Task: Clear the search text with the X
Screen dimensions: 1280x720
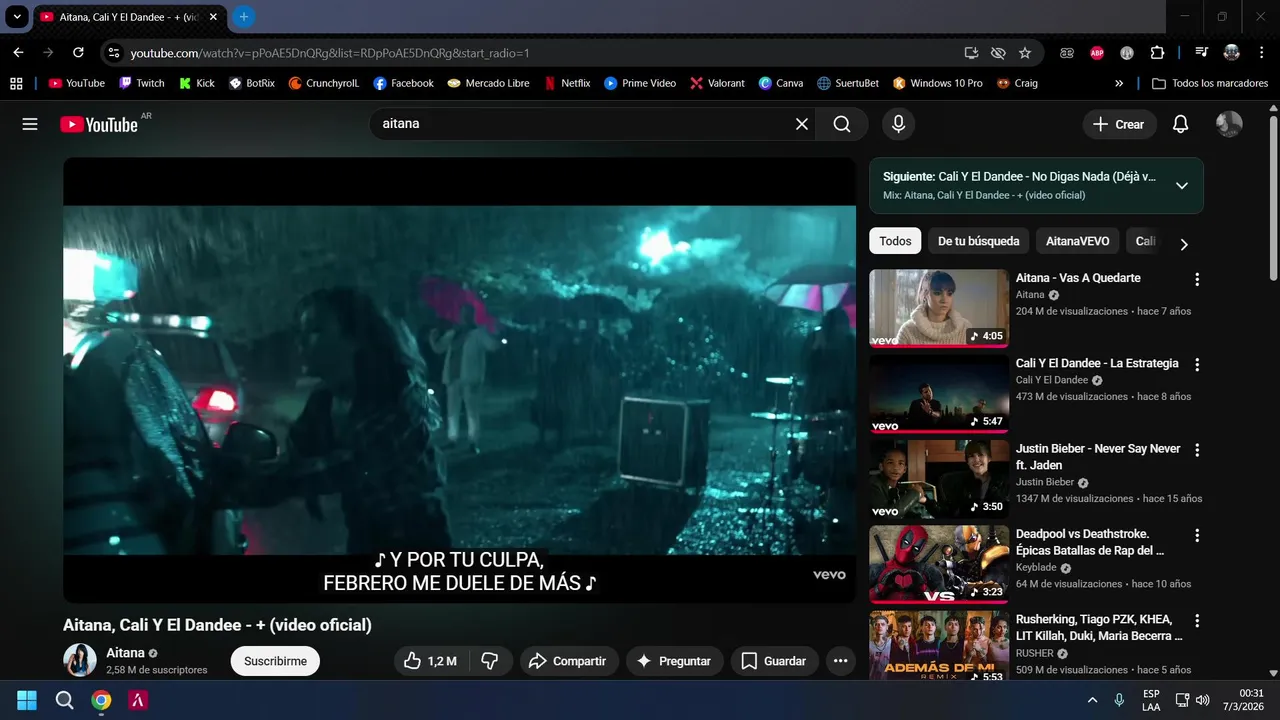Action: (x=802, y=124)
